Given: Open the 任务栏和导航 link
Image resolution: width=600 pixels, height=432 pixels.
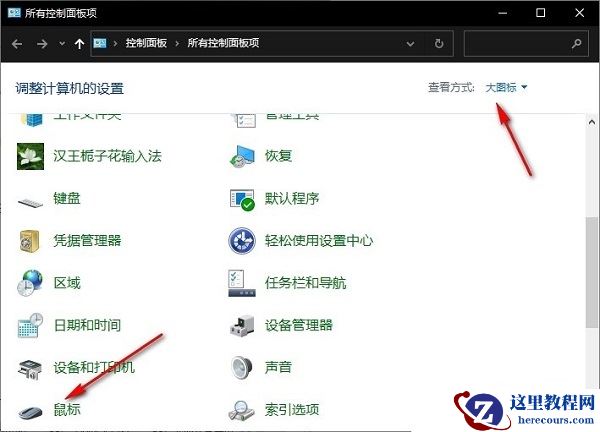Looking at the screenshot, I should [305, 283].
